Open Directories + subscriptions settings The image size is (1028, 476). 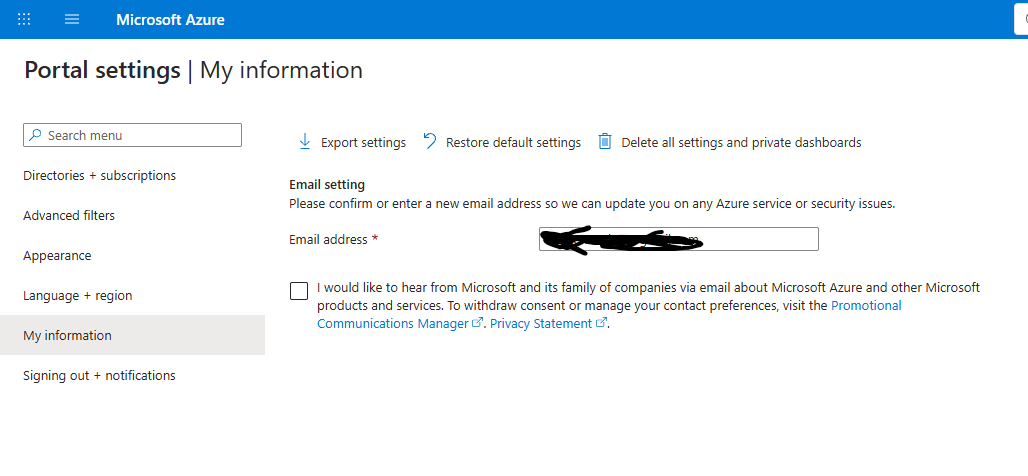click(x=100, y=176)
